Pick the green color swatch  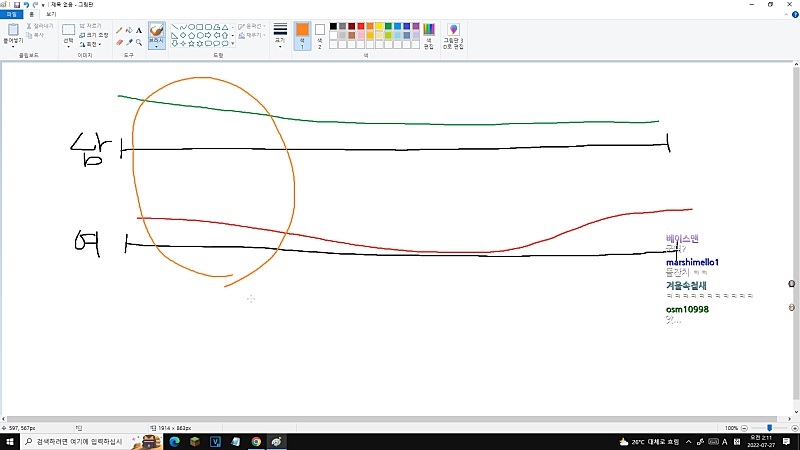(388, 27)
